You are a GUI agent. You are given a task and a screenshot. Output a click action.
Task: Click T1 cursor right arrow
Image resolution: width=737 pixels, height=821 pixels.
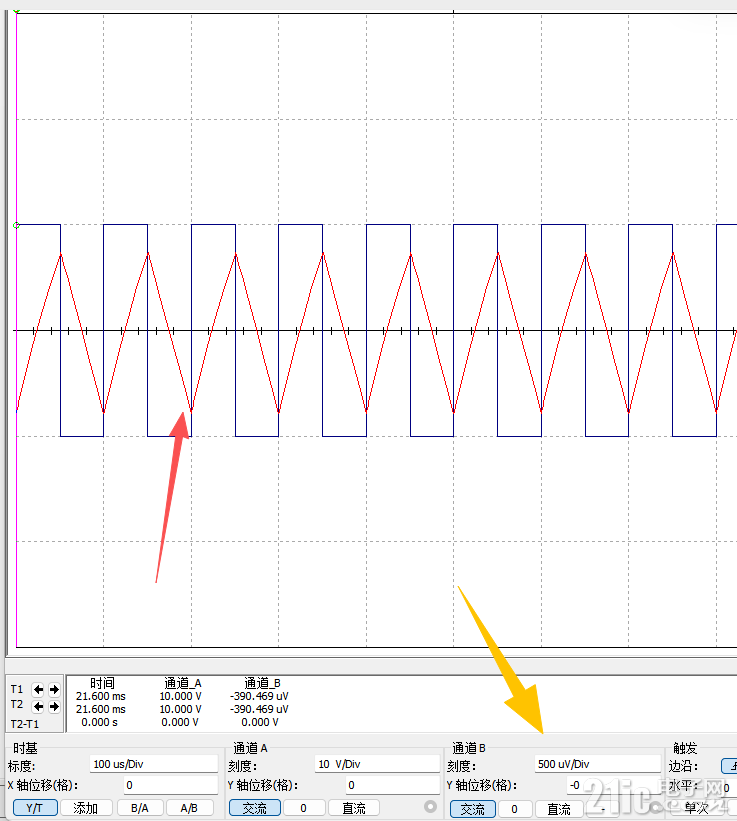pos(54,689)
